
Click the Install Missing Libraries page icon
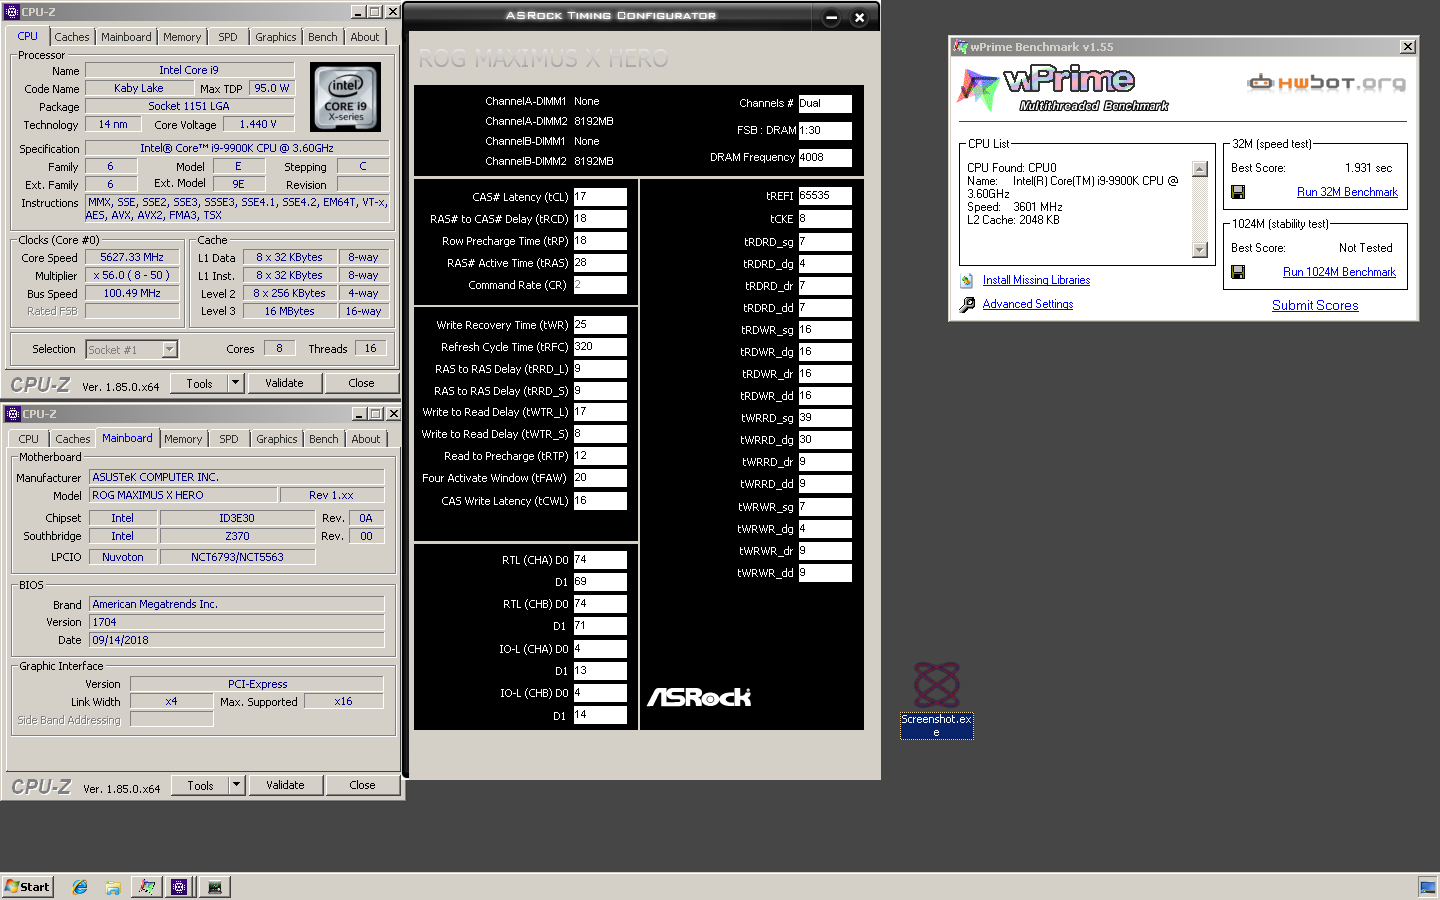[966, 281]
